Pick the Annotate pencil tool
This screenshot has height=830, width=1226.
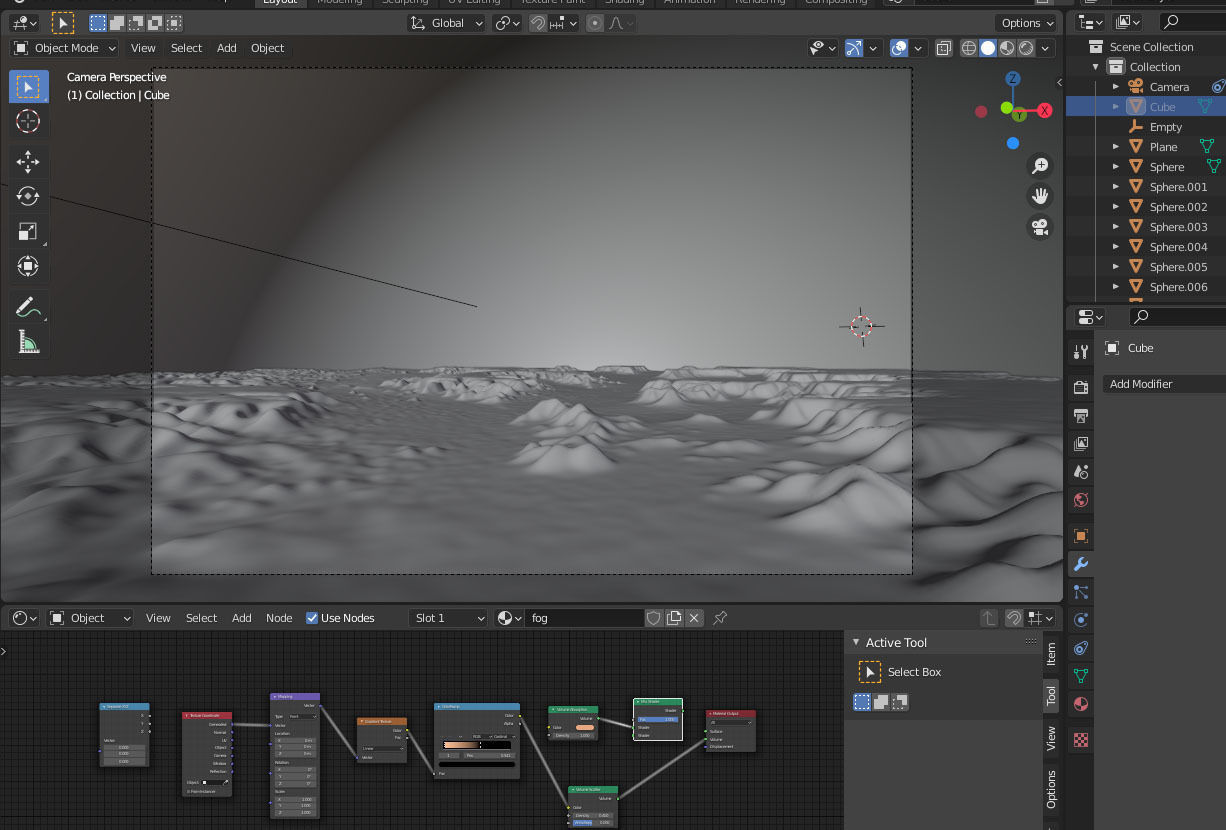tap(28, 307)
